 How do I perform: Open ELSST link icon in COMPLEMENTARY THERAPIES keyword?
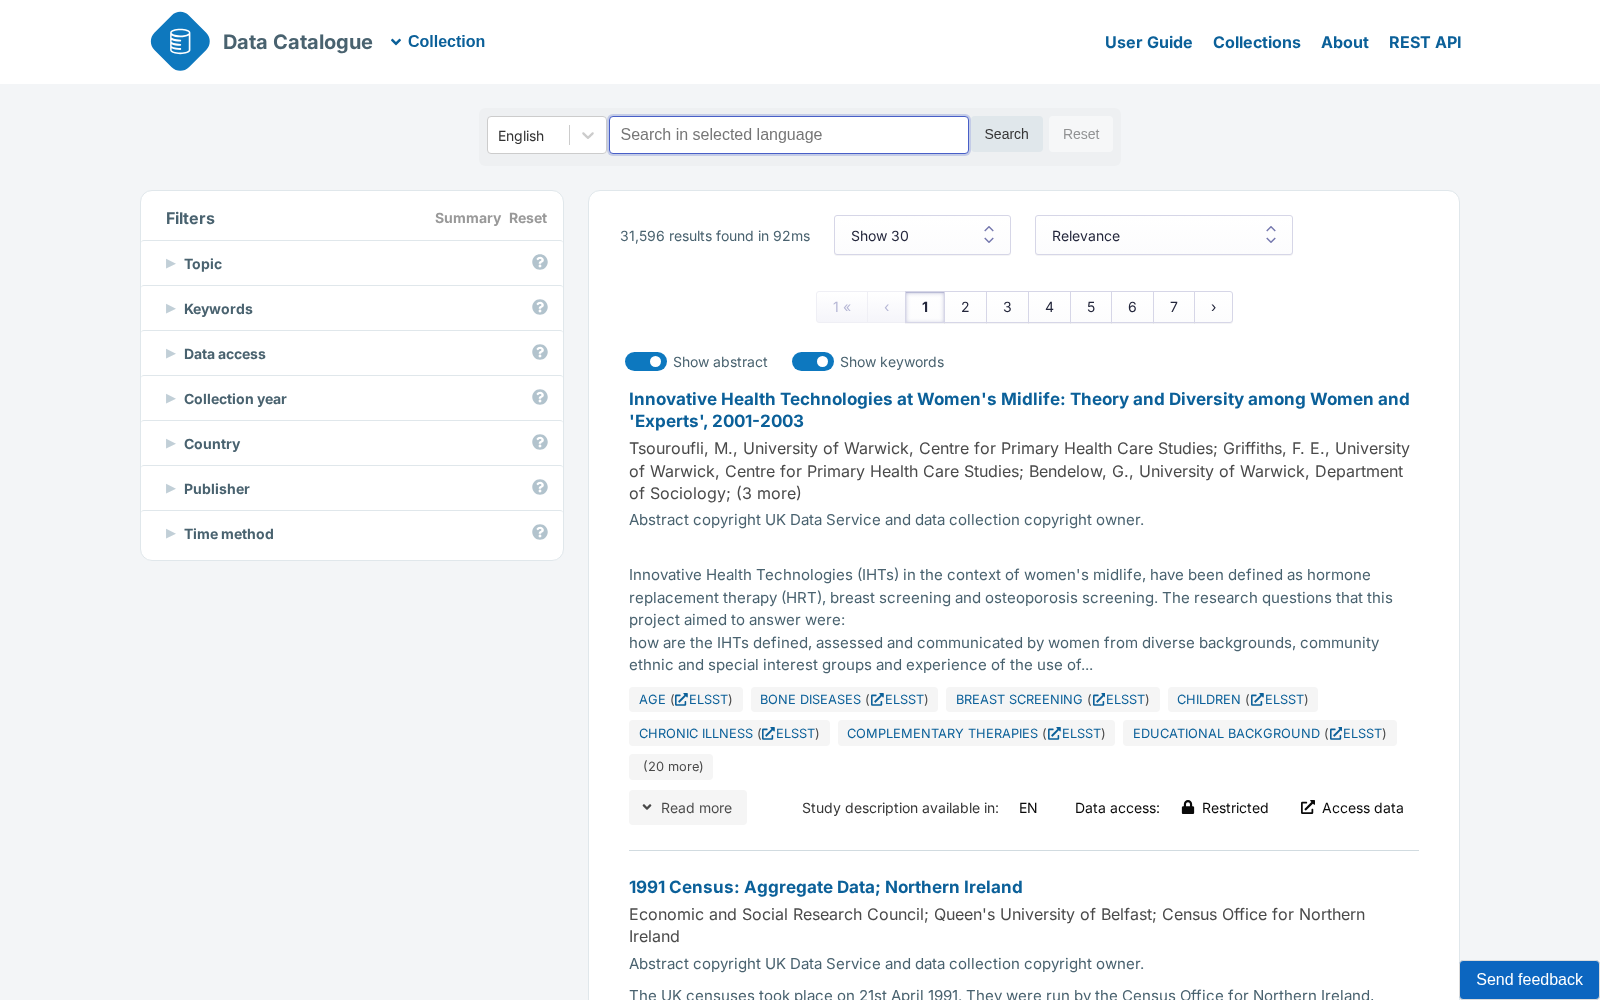tap(1054, 733)
